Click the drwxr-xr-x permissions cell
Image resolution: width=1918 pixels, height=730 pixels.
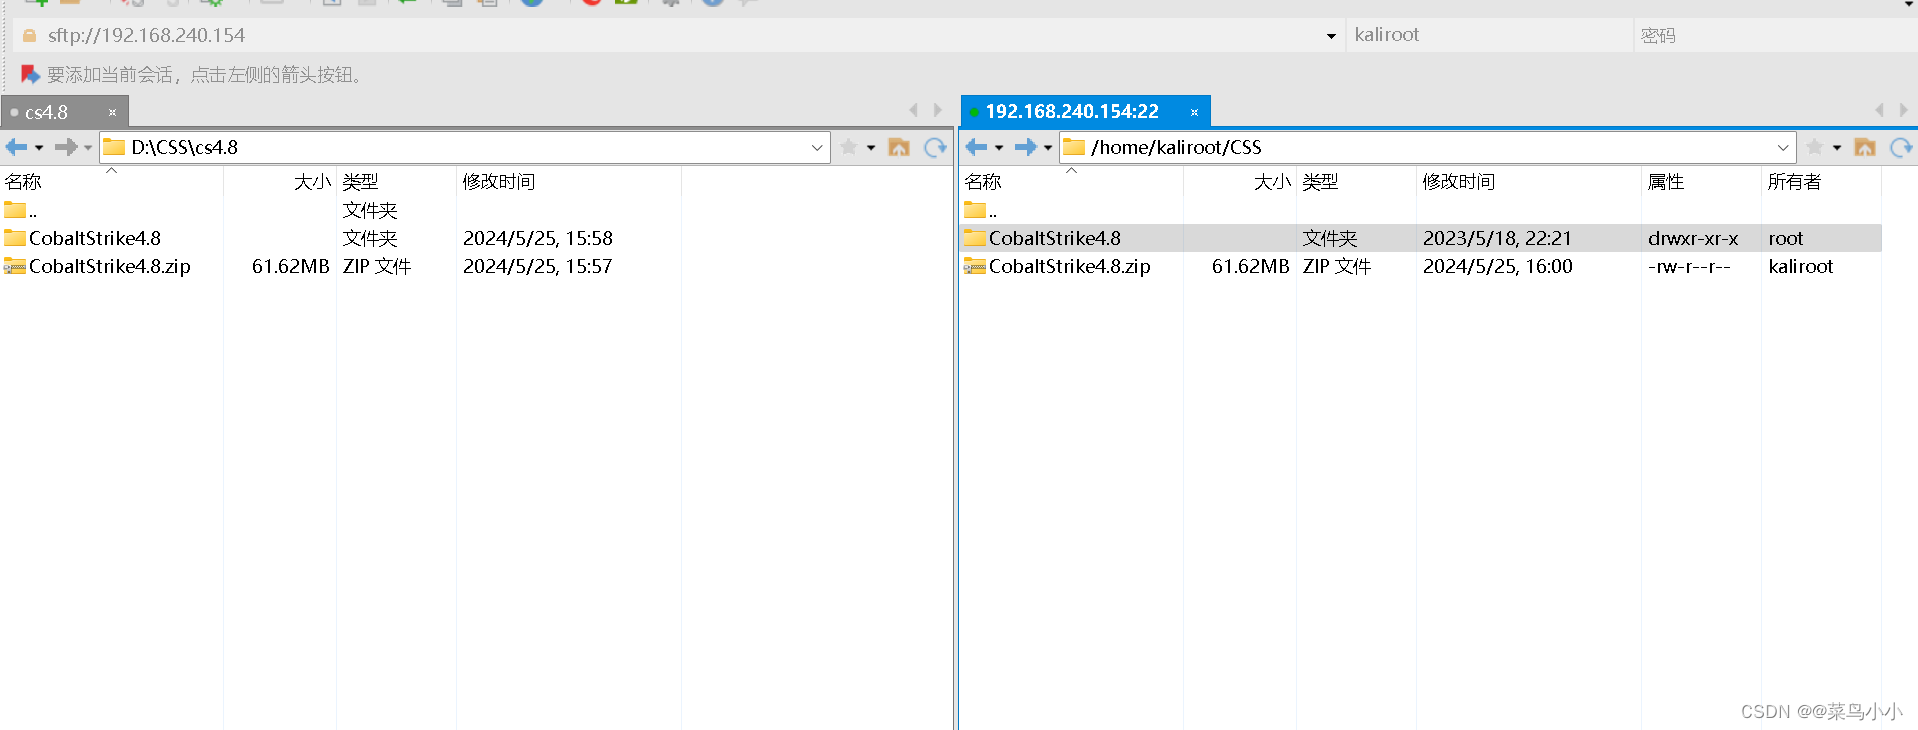pyautogui.click(x=1693, y=238)
